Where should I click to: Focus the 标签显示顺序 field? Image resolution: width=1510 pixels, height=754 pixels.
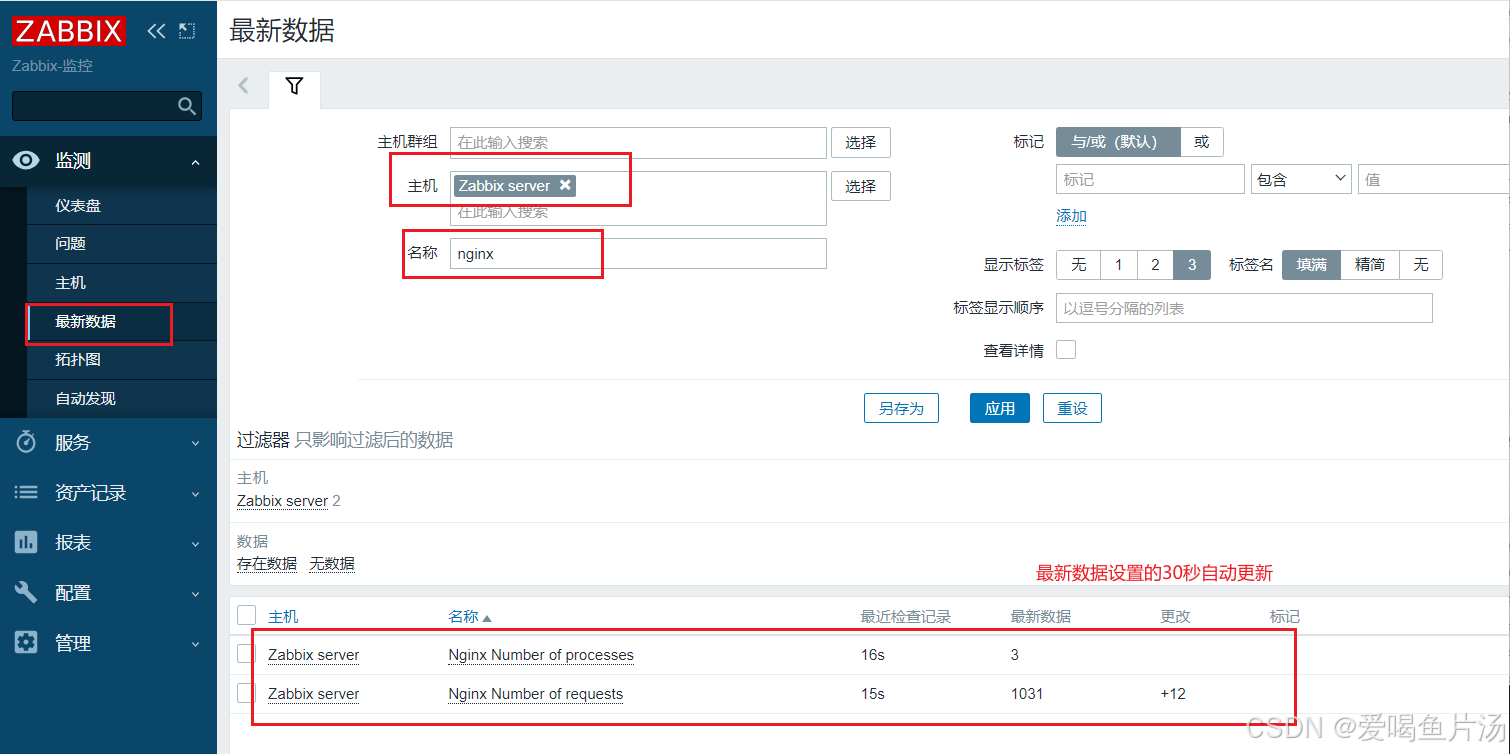coord(1244,308)
